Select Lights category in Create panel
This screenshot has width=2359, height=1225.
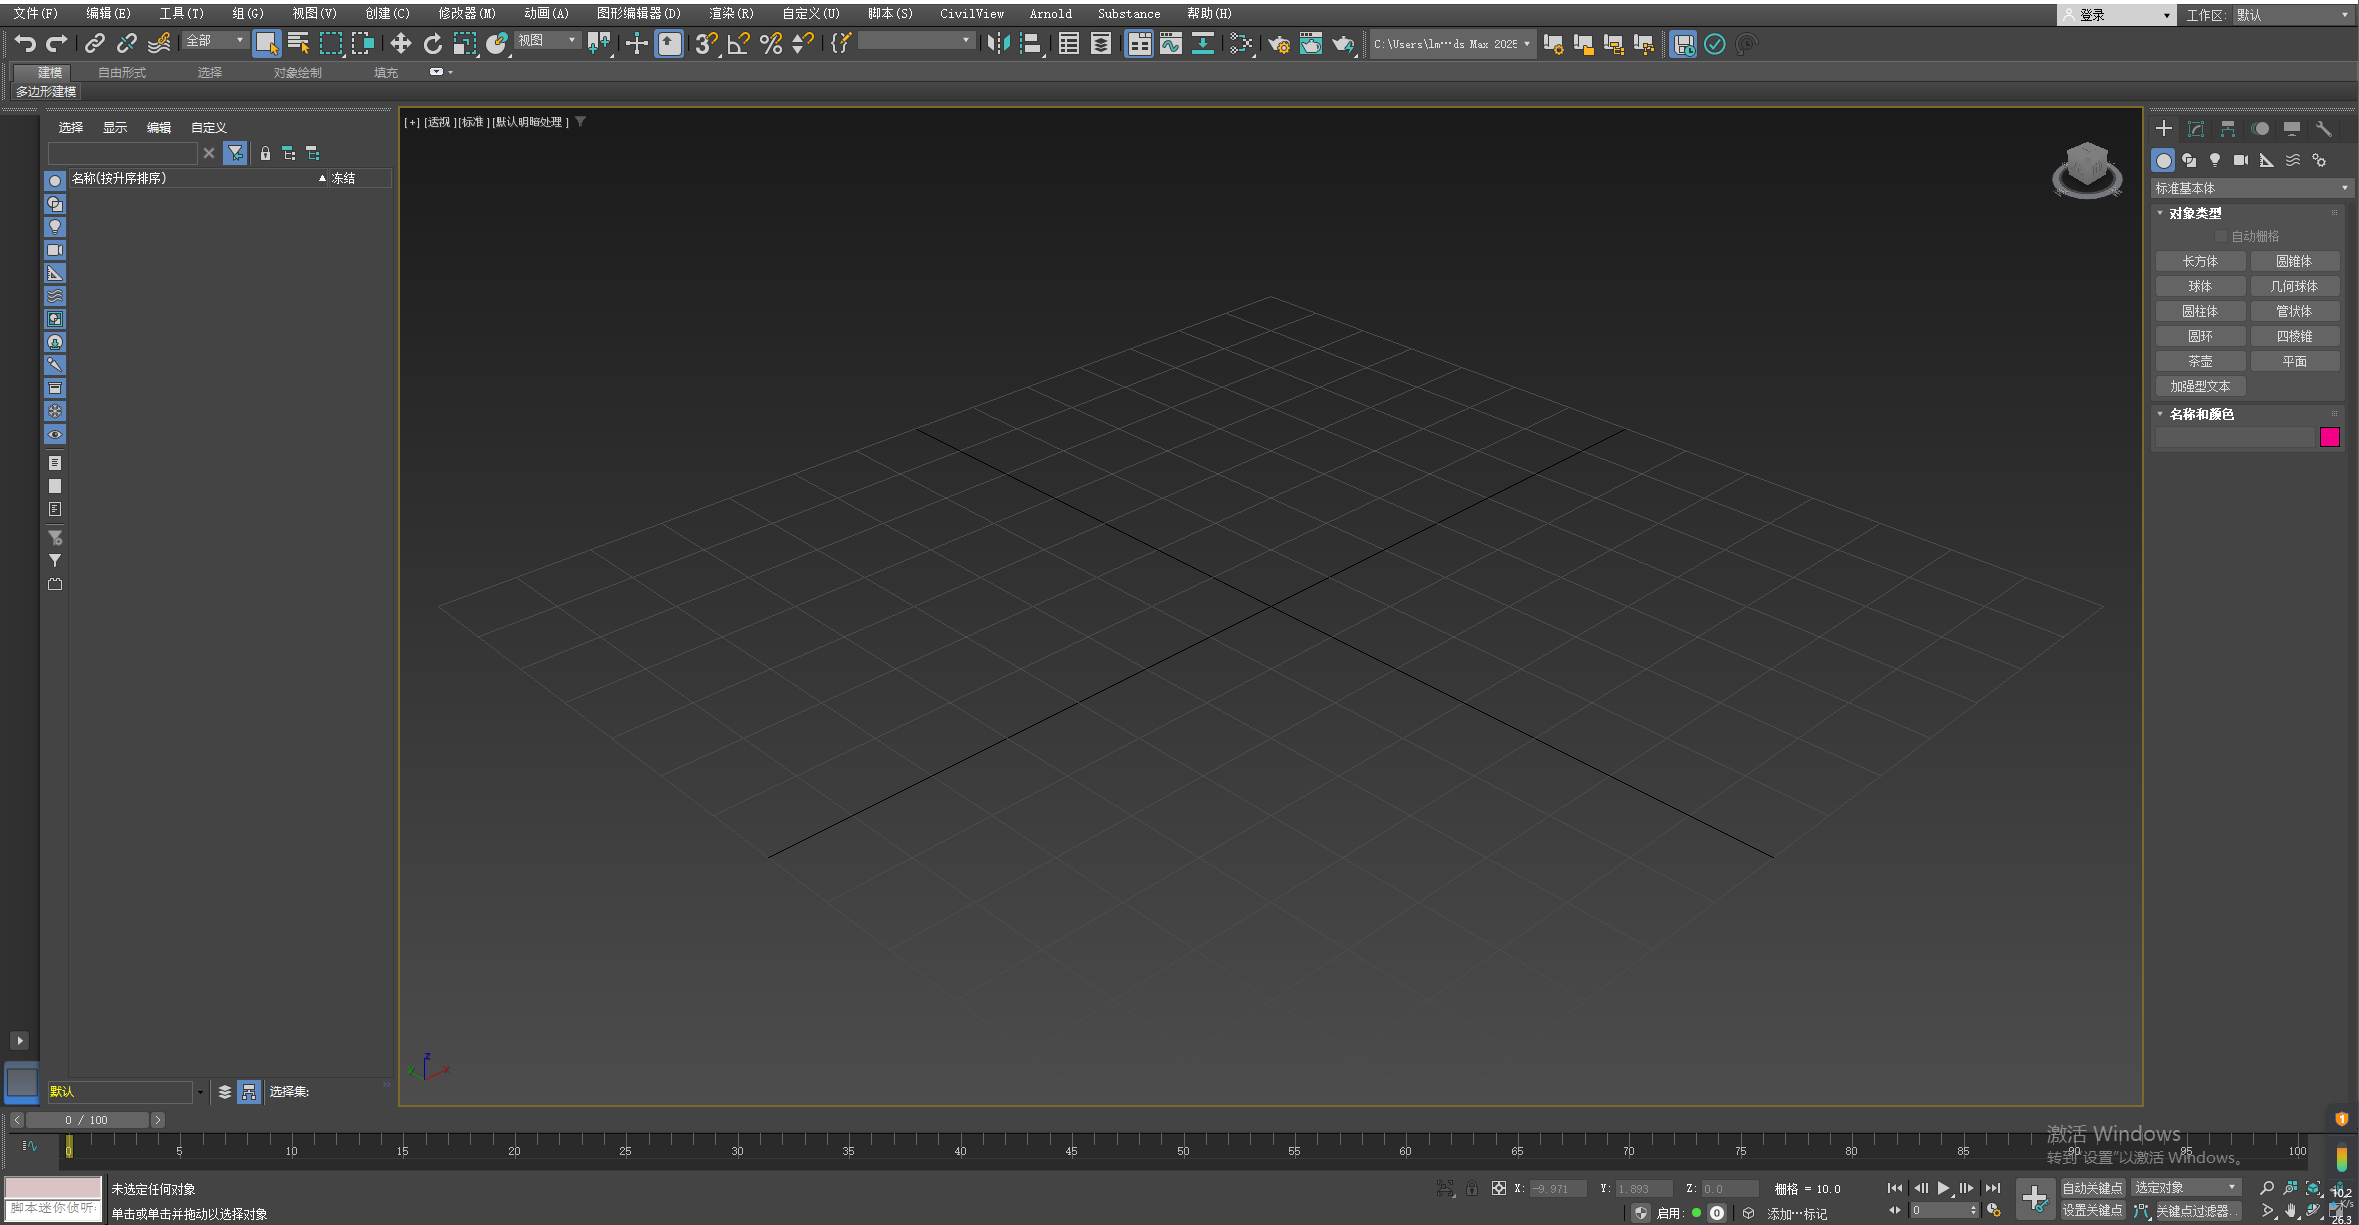tap(2215, 160)
